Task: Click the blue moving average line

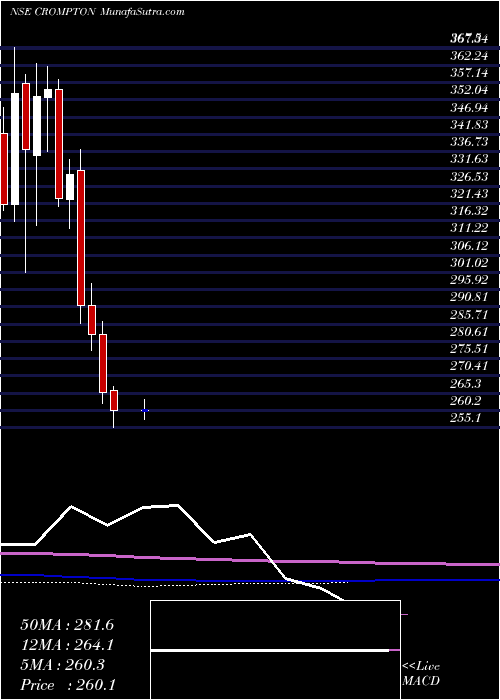Action: (250, 579)
